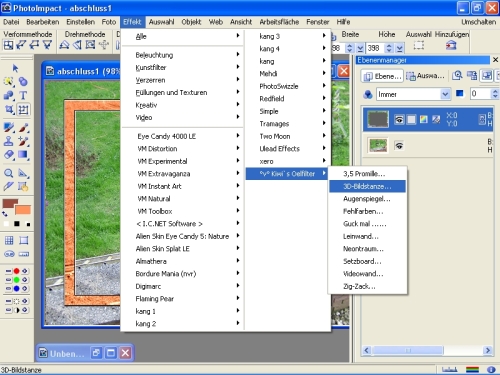Expand the xero submenu
This screenshot has height=375, width=500.
coord(287,161)
